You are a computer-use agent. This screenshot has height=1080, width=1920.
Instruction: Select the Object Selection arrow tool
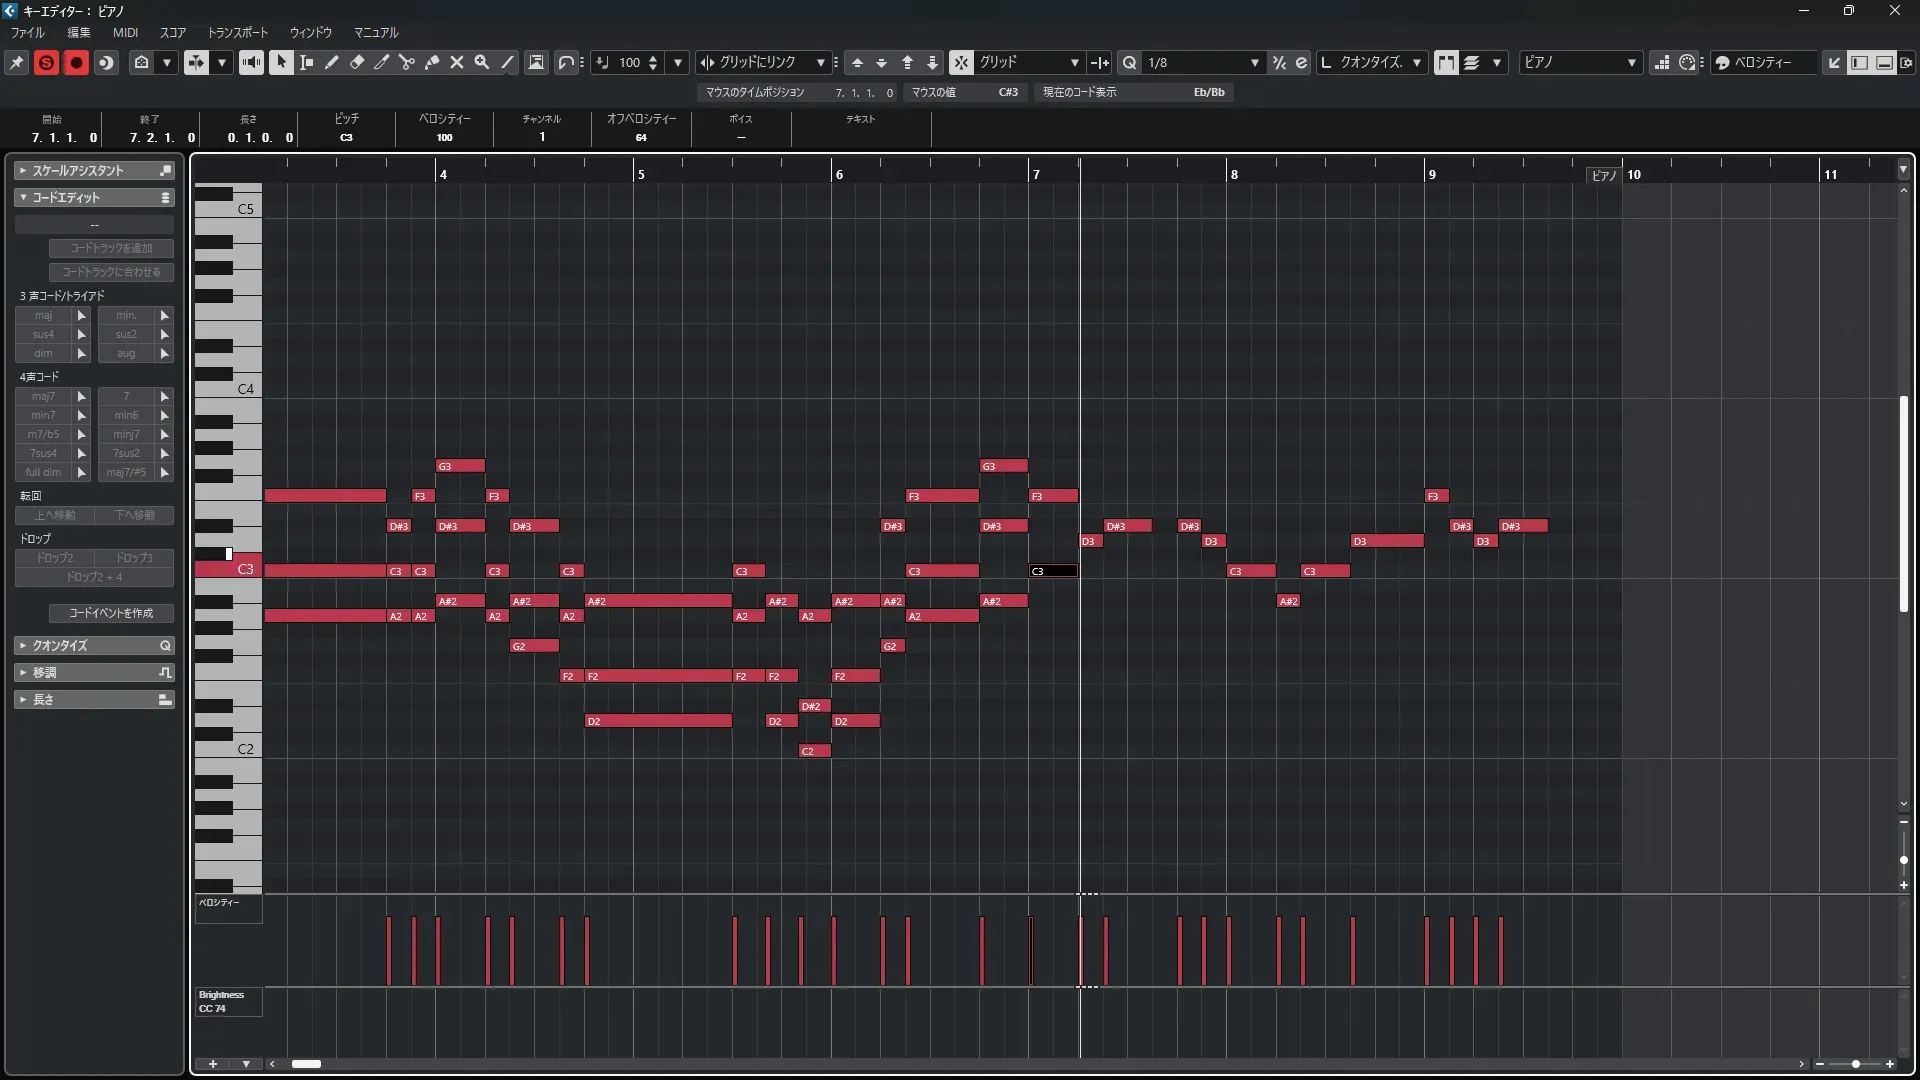(x=281, y=62)
